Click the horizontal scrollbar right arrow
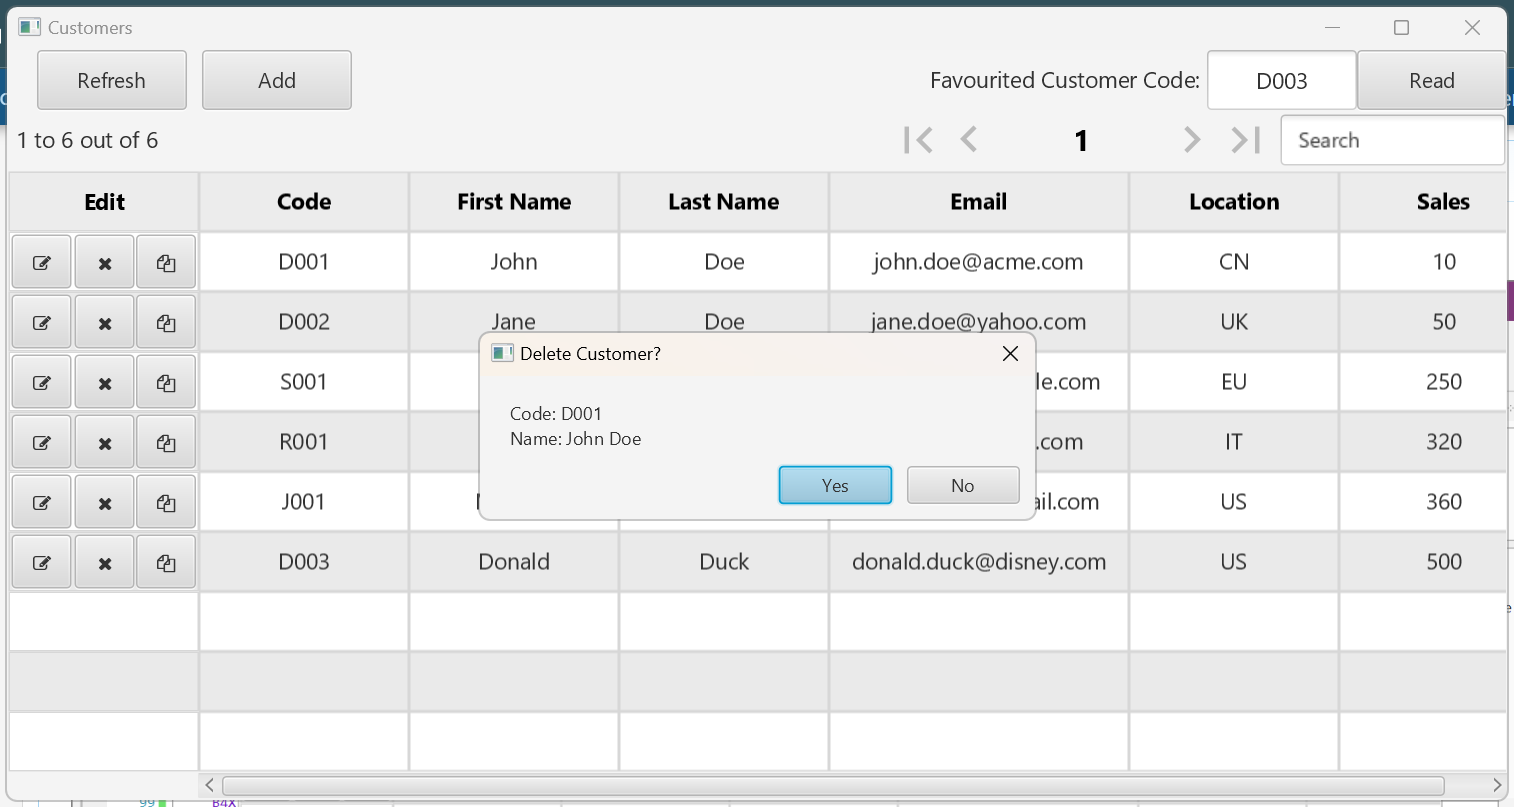This screenshot has height=807, width=1514. coord(1496,785)
